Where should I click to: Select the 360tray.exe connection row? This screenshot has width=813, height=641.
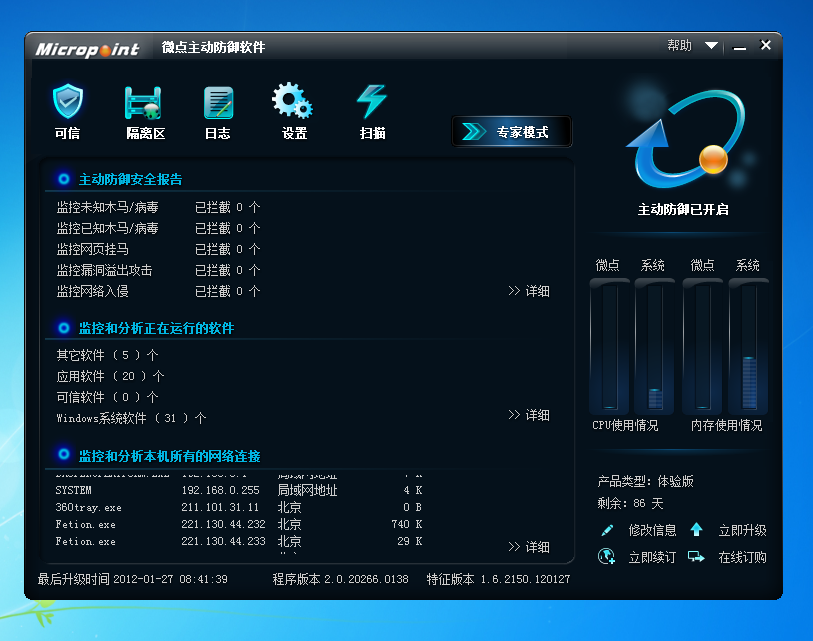(239, 507)
